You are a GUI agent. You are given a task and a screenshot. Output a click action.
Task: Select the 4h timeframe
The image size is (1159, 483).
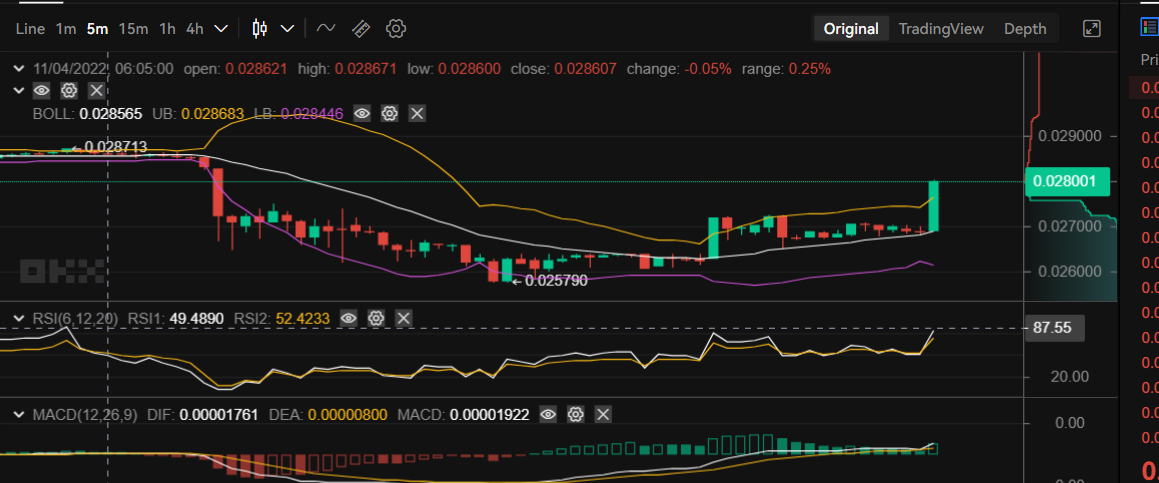[x=194, y=29]
